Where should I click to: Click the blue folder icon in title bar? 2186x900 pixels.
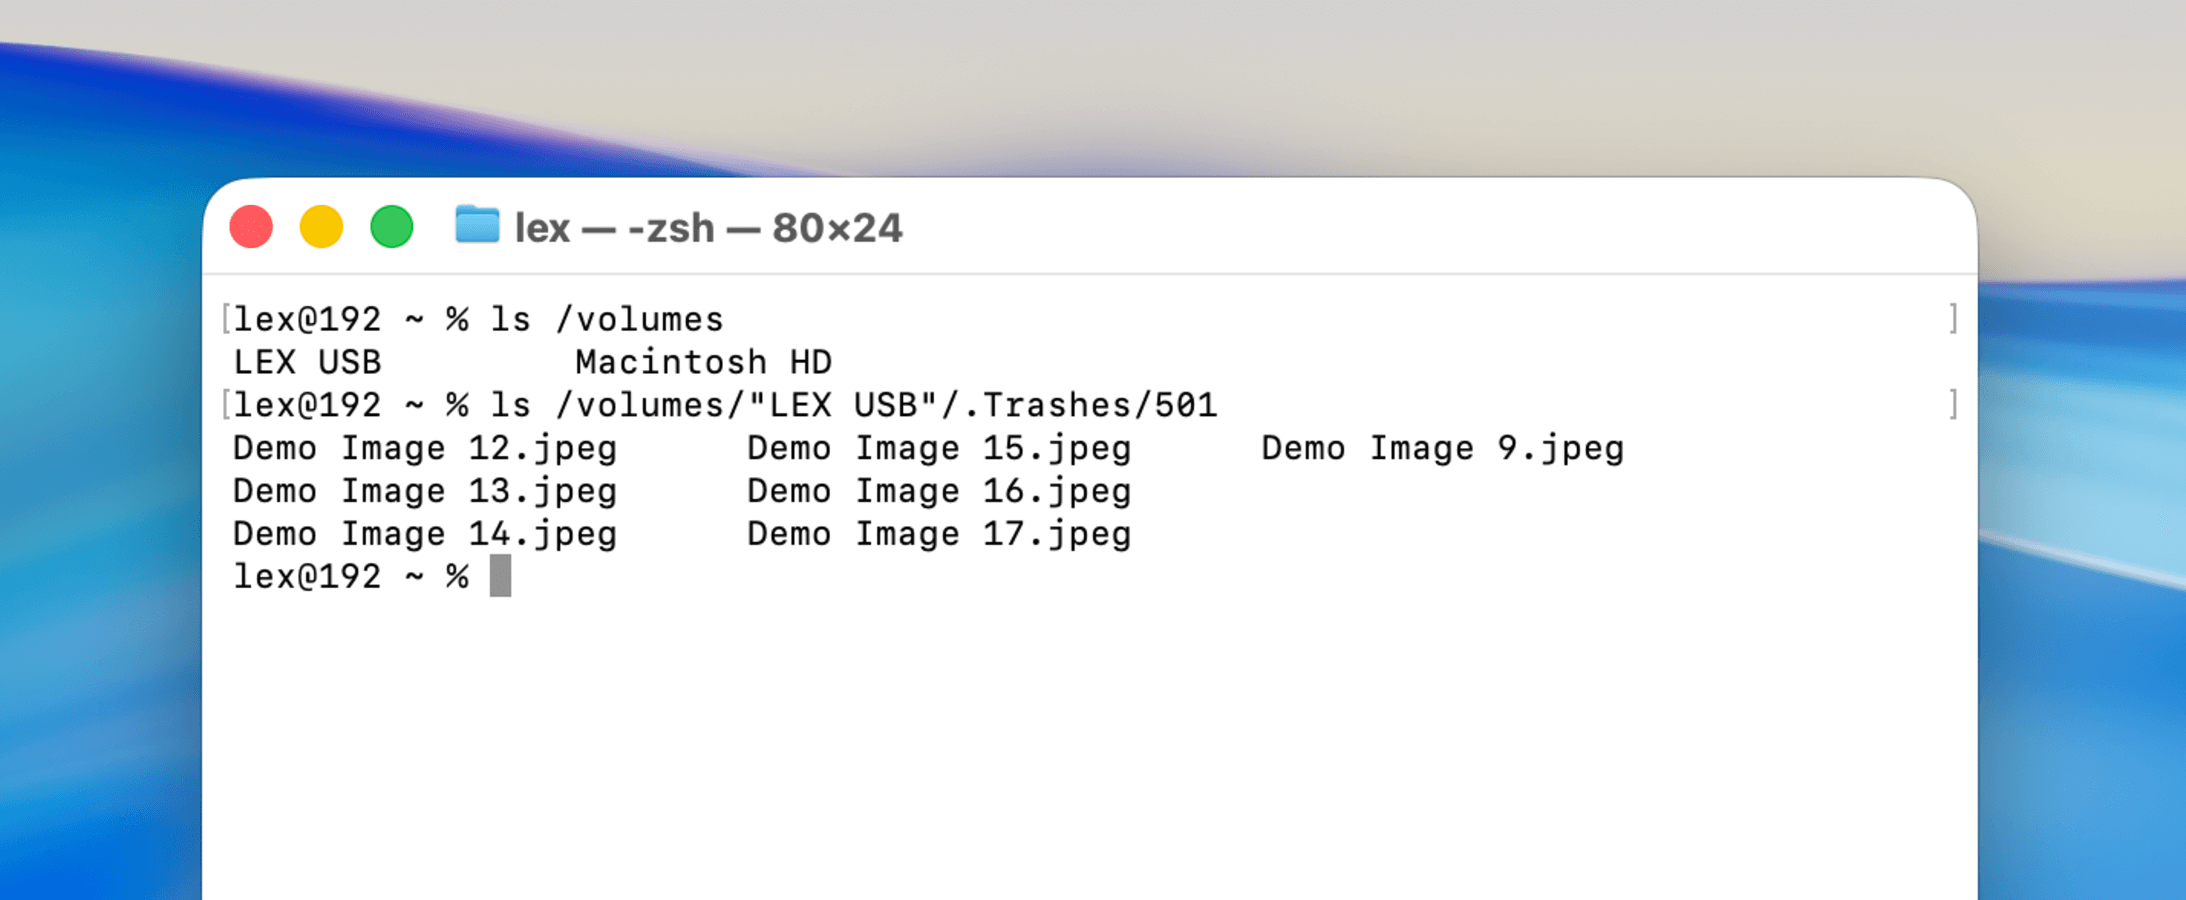coord(474,227)
